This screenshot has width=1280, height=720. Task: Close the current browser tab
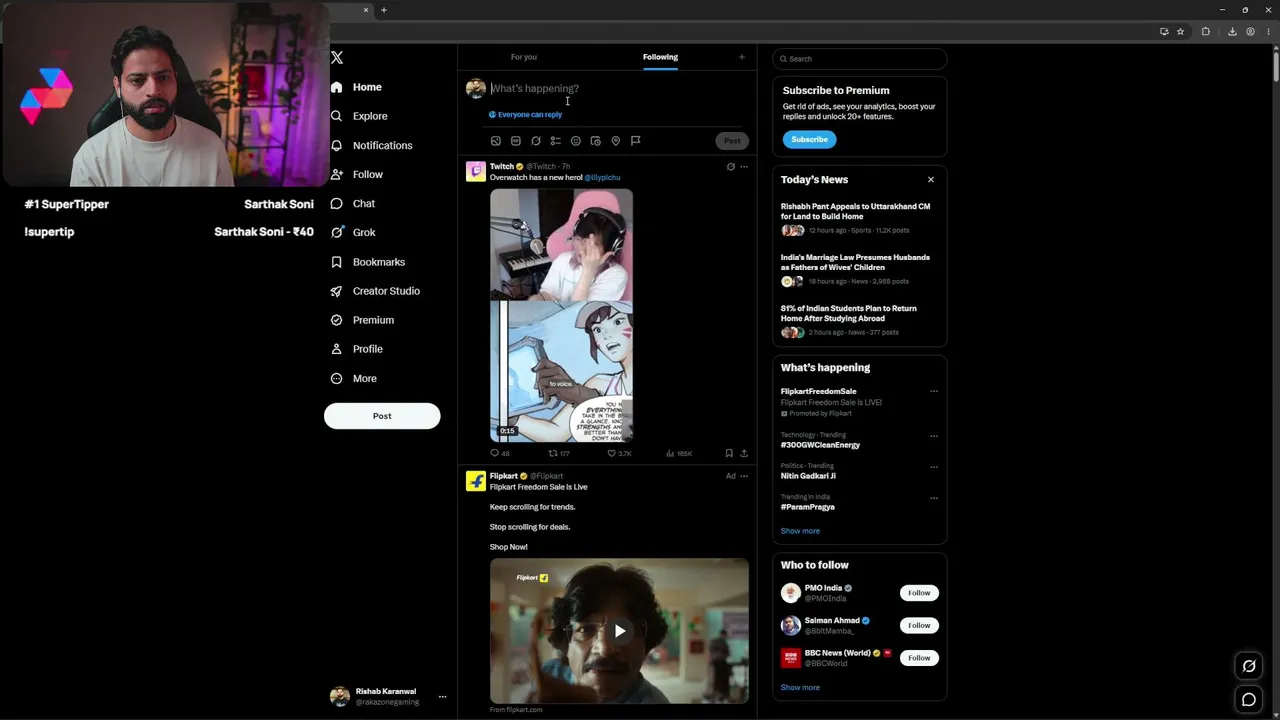[x=366, y=10]
